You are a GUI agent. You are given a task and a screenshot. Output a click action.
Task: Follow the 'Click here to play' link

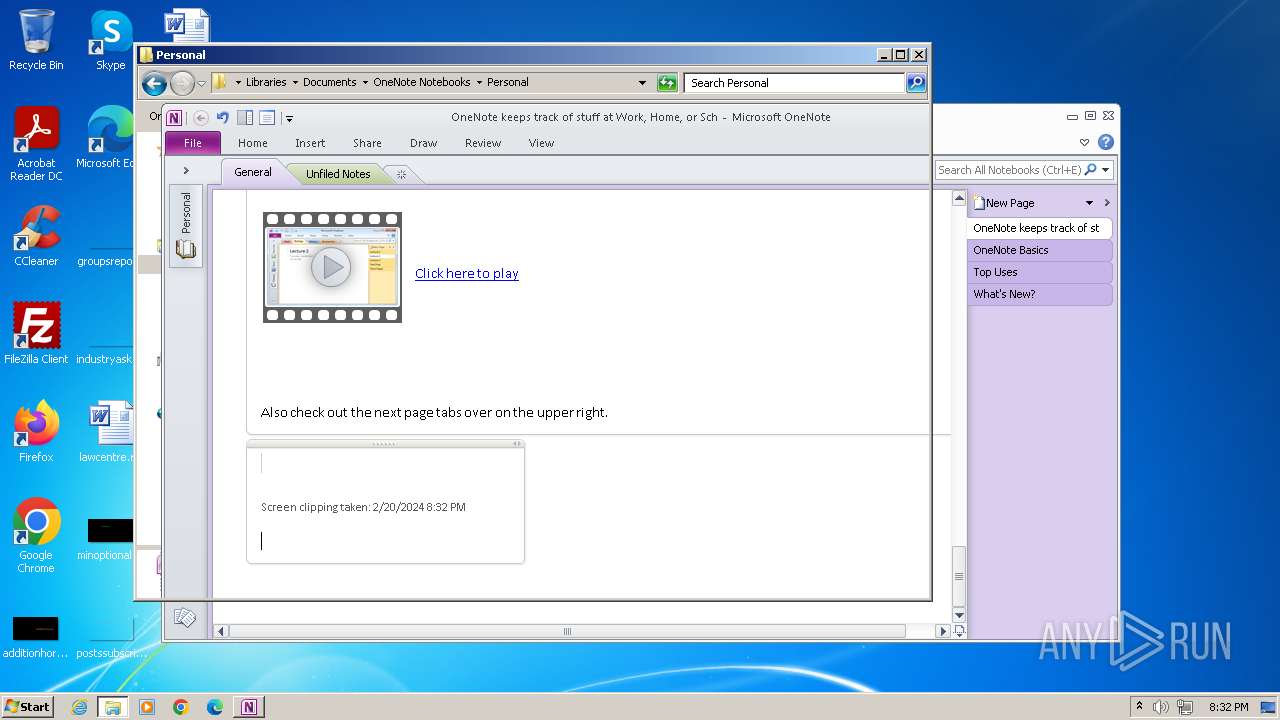click(x=467, y=273)
